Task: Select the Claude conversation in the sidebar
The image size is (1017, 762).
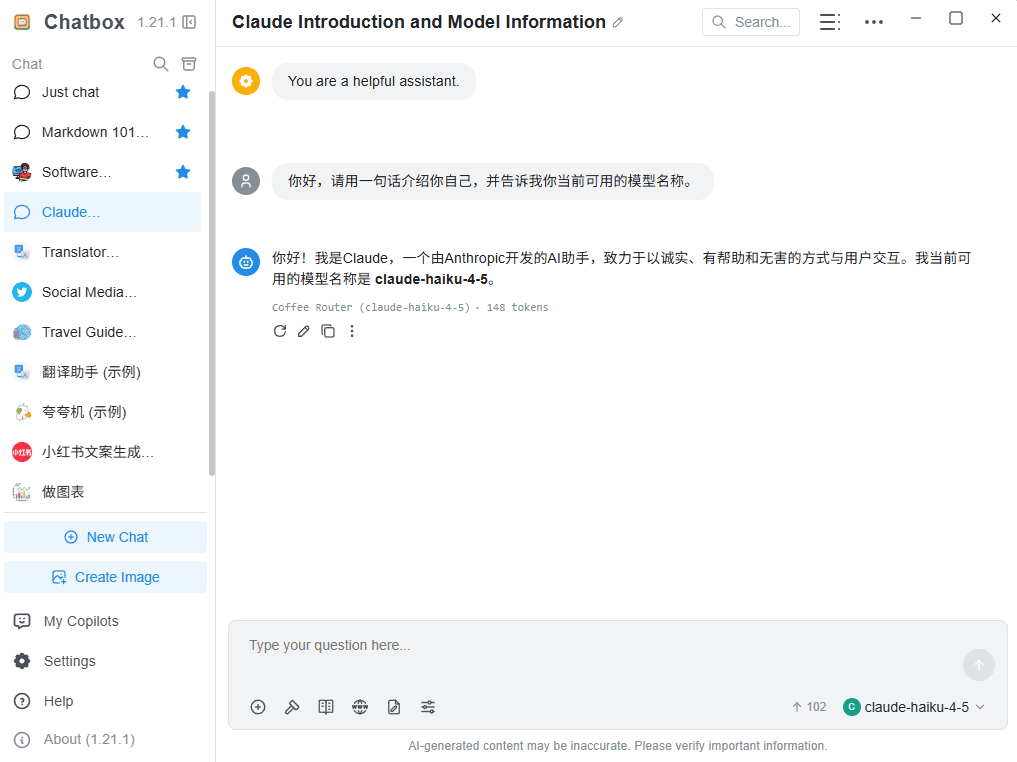Action: 102,212
